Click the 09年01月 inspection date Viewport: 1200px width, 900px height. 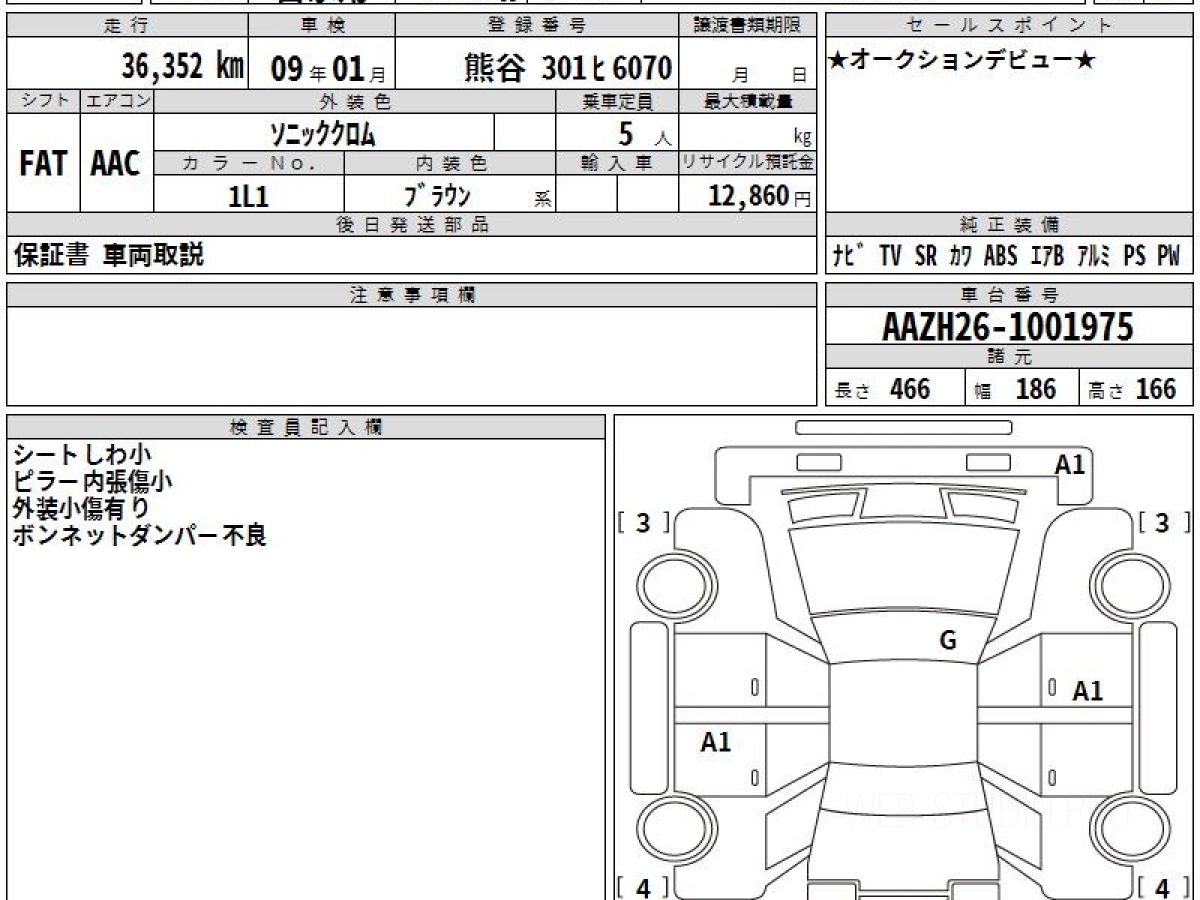click(x=327, y=69)
